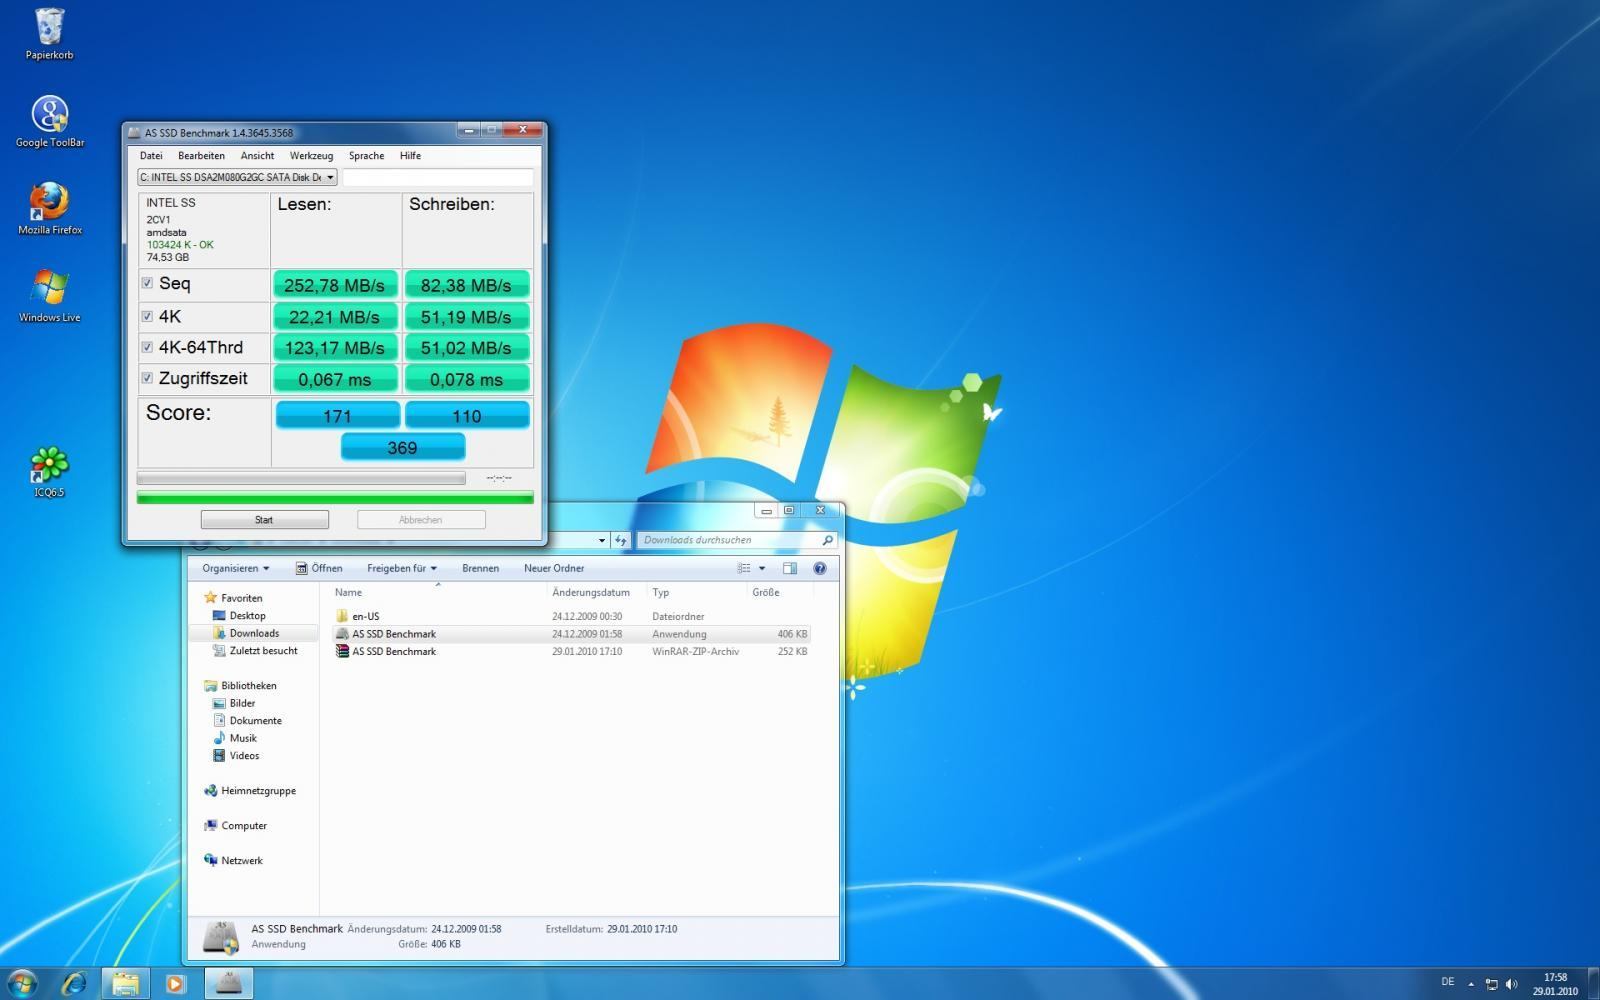Open the network icon in the system tray
Image resolution: width=1600 pixels, height=1000 pixels.
[1491, 984]
